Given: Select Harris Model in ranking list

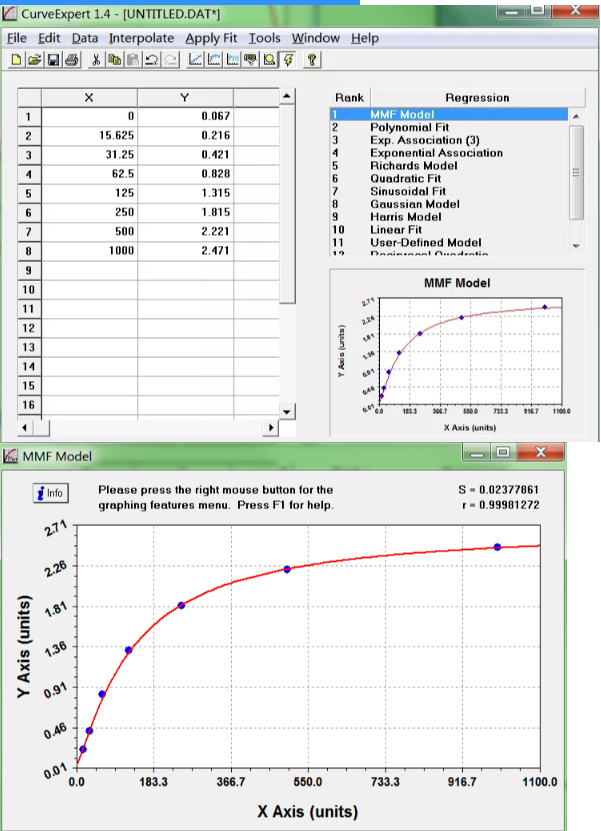Looking at the screenshot, I should [405, 217].
